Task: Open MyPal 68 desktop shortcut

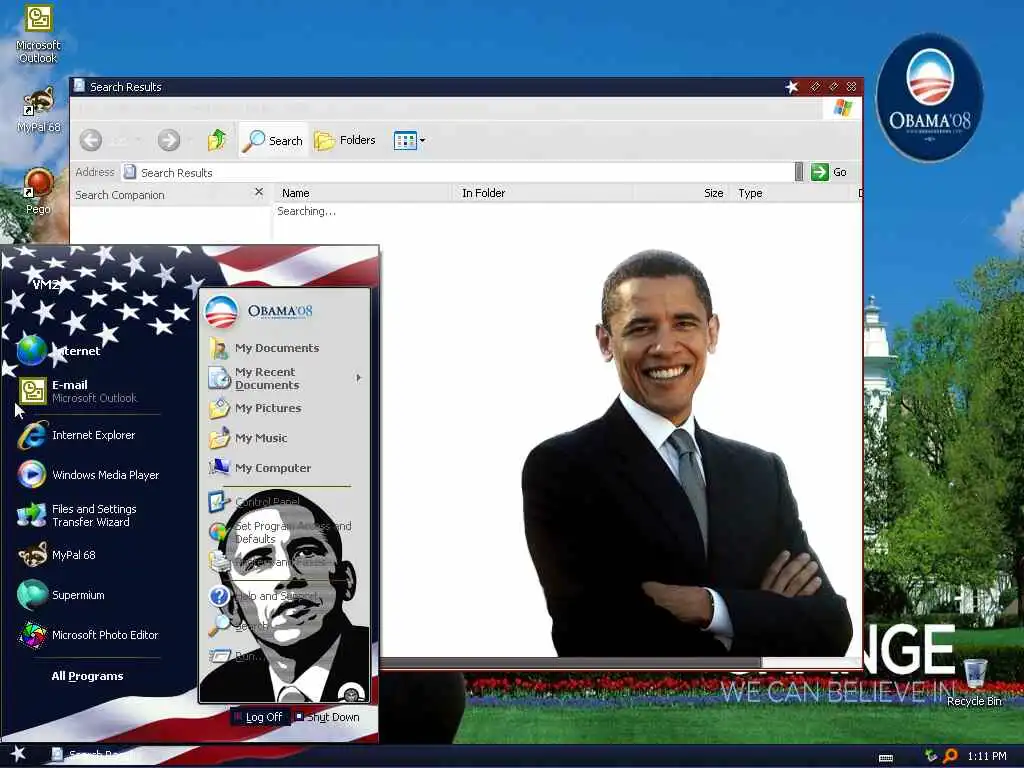Action: coord(38,110)
